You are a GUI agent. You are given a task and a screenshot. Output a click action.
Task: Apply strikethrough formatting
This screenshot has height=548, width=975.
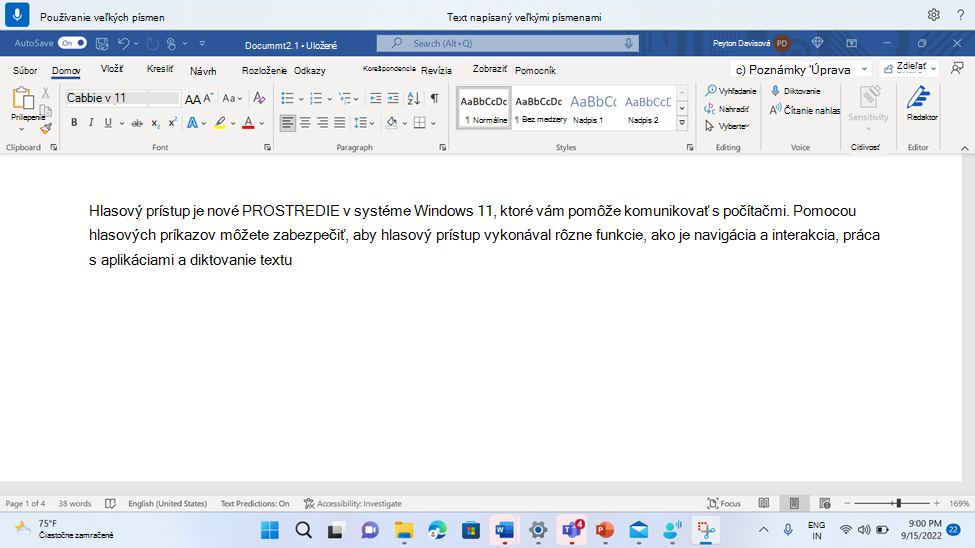click(137, 123)
